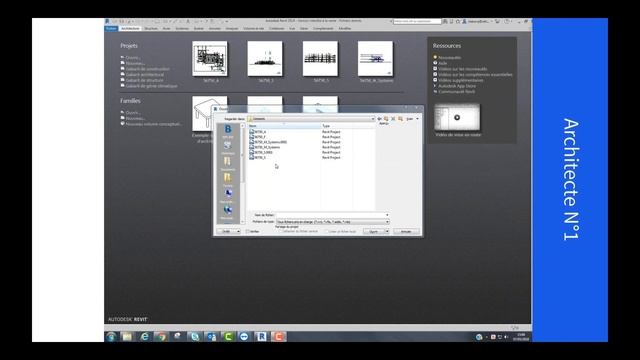The image size is (640, 360).
Task: Play the Vidéo de mise en route thumbnail
Action: coord(457,117)
